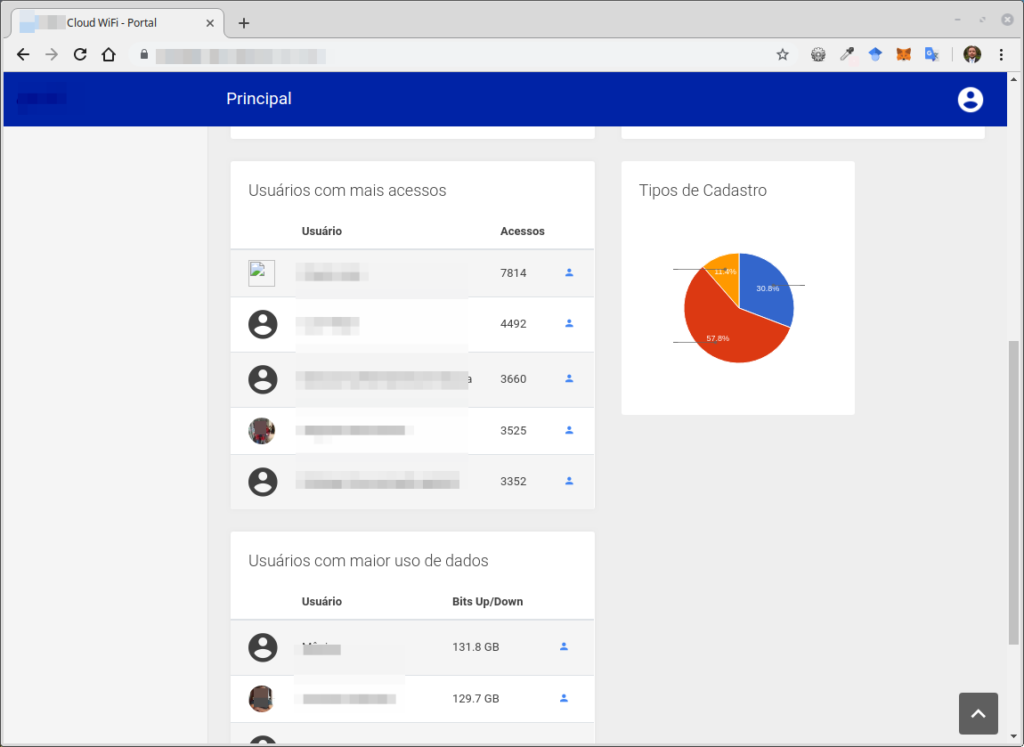Open a new browser tab
The width and height of the screenshot is (1024, 747).
click(244, 23)
